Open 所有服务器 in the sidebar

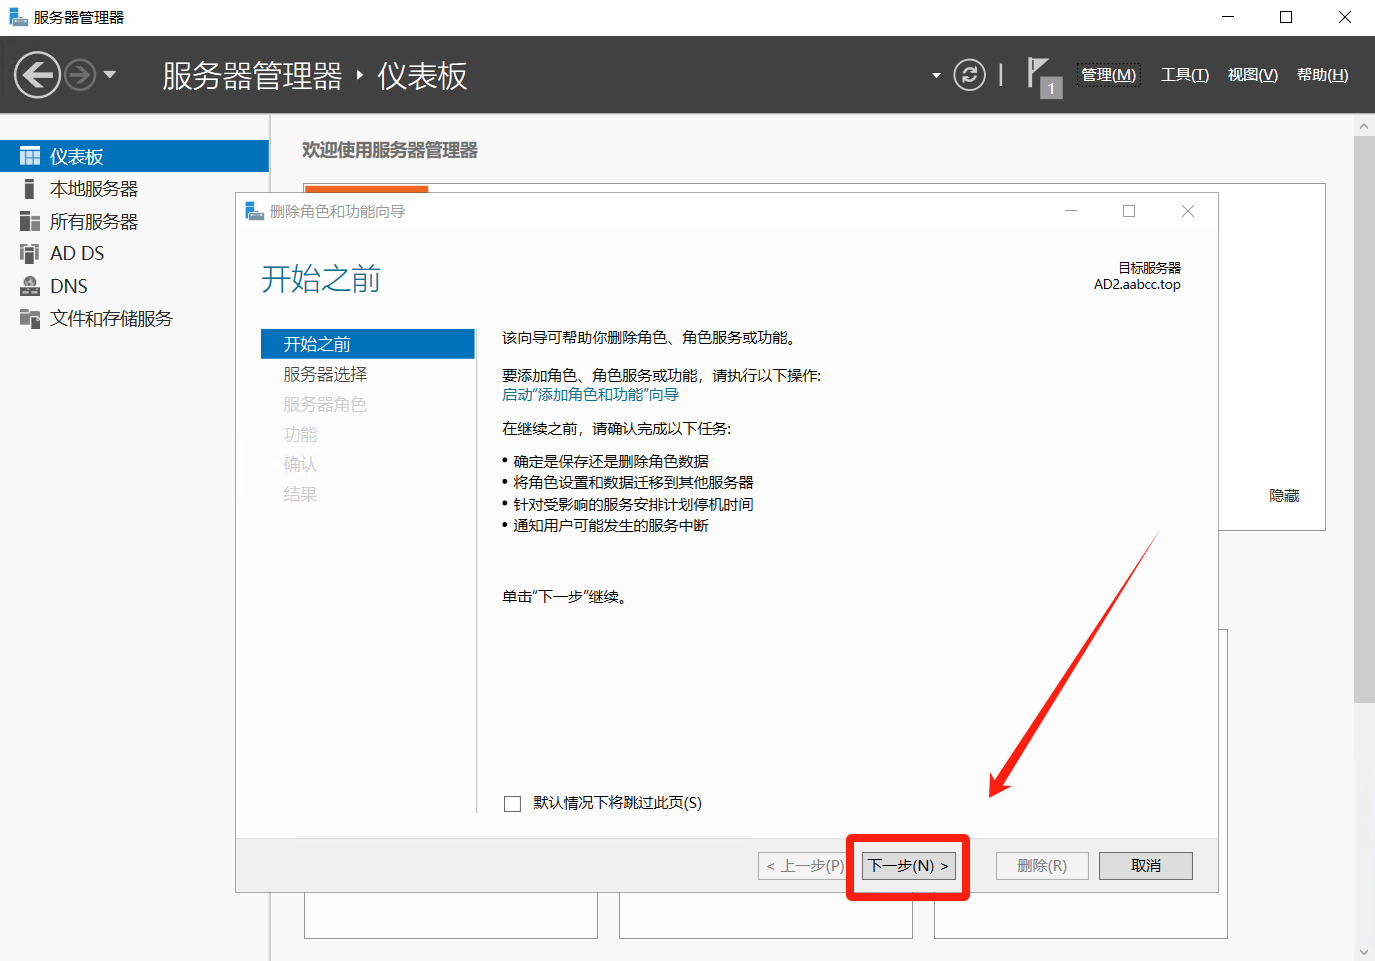pos(94,222)
